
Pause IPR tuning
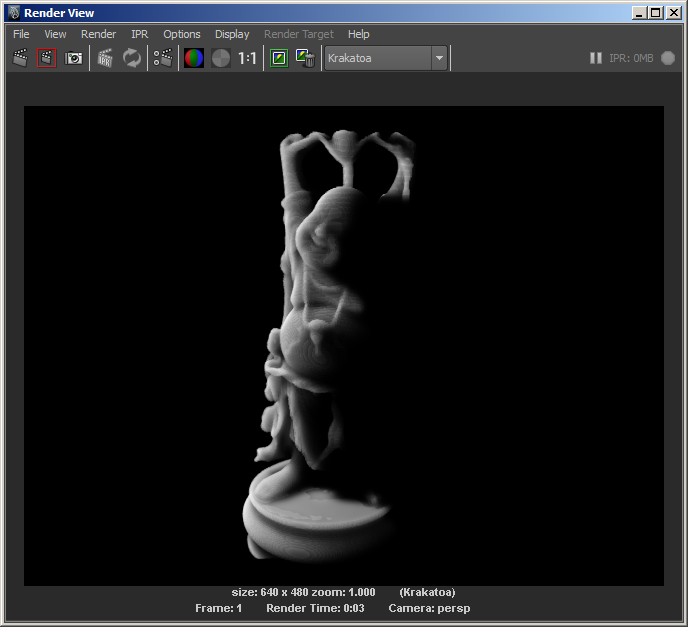point(596,58)
